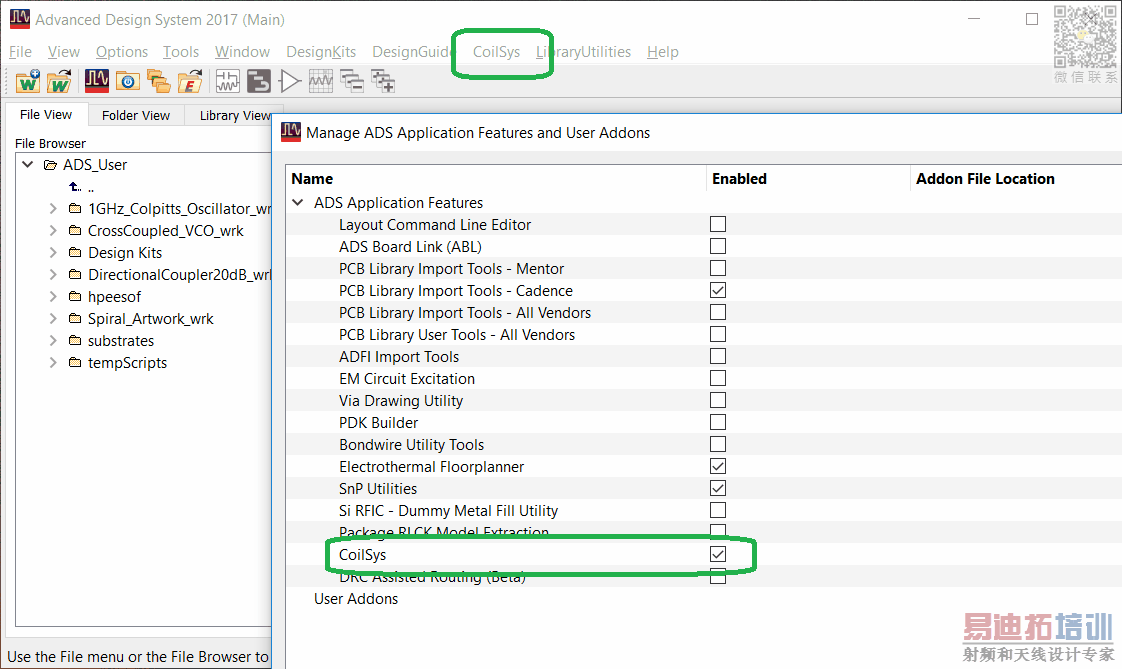Screen dimensions: 1122x669
Task: Check PCB Library Import Tools - Mentor
Action: pyautogui.click(x=718, y=268)
